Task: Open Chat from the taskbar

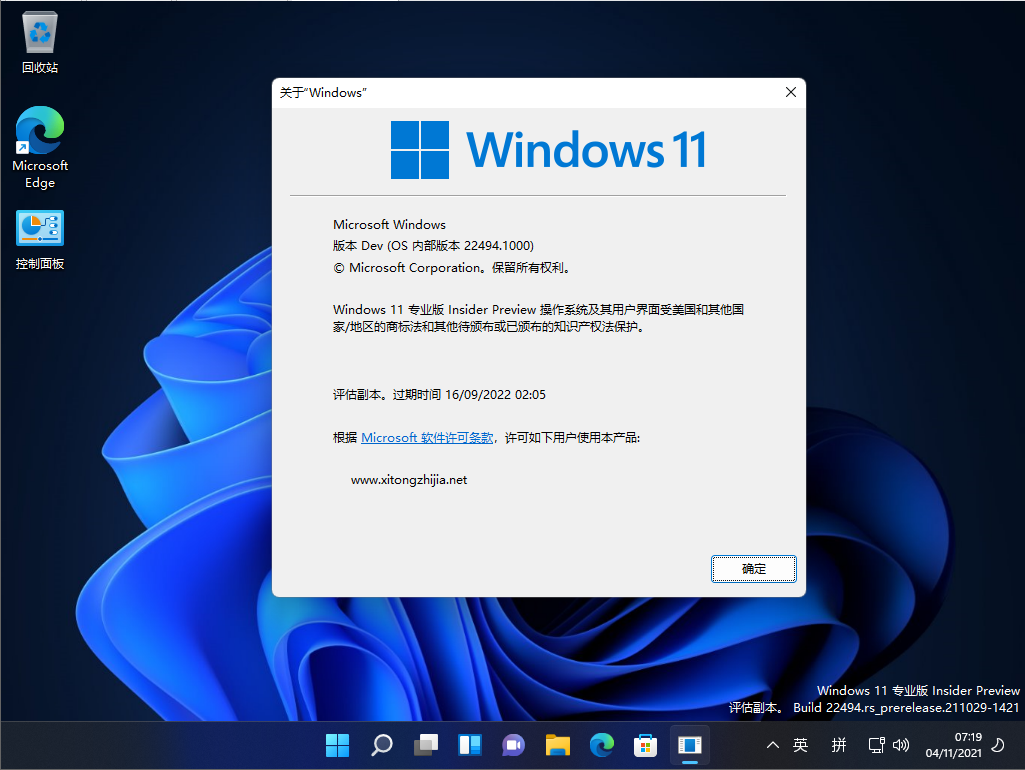Action: coord(513,745)
